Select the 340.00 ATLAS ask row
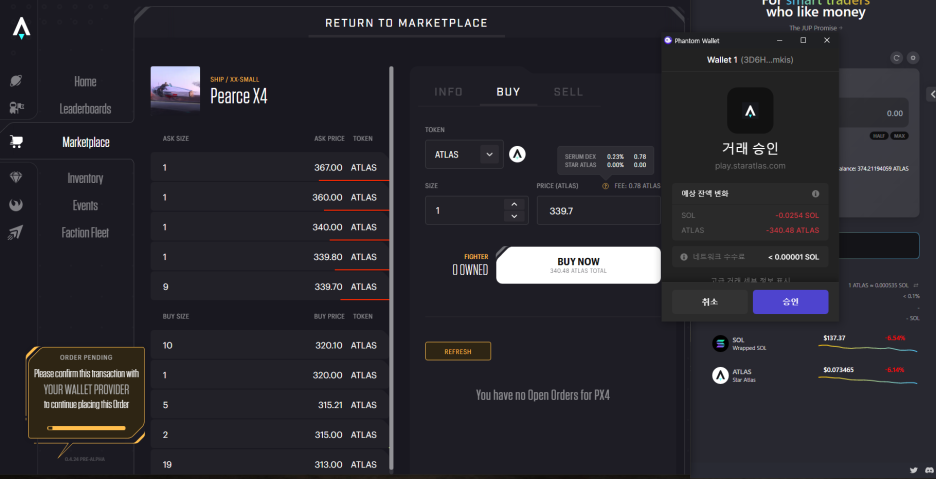The image size is (936, 479). pos(269,227)
